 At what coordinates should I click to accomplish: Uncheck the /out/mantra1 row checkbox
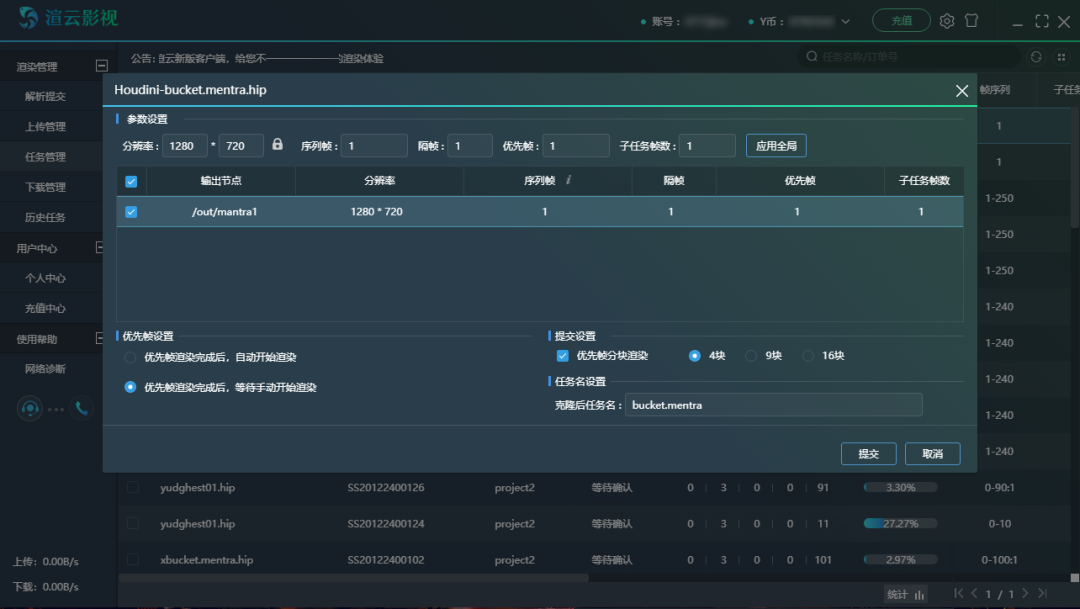click(131, 212)
